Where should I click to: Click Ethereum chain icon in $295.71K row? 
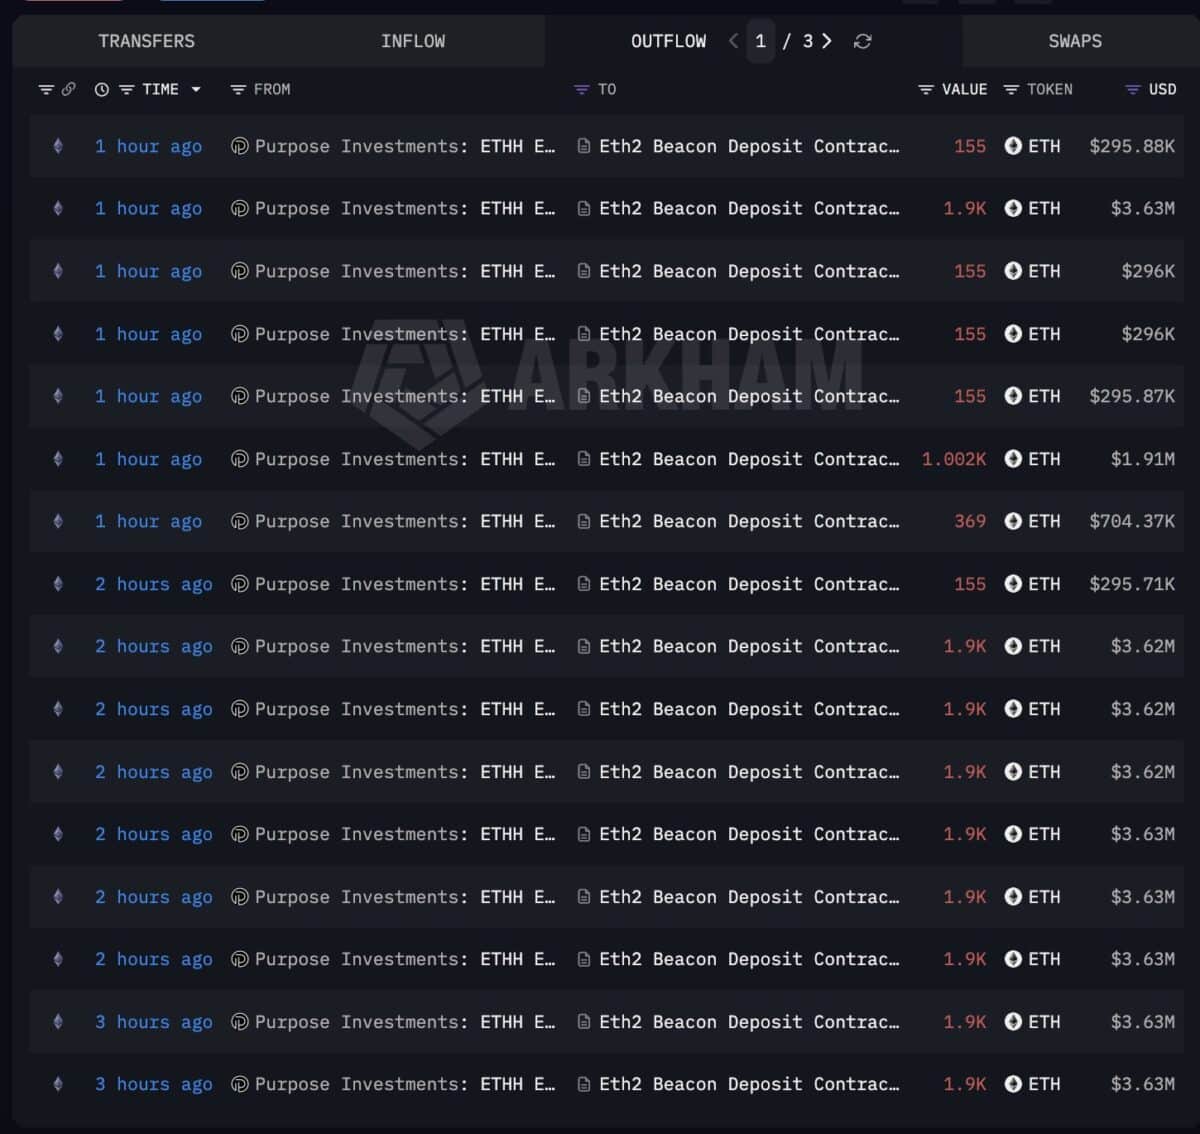click(x=58, y=584)
